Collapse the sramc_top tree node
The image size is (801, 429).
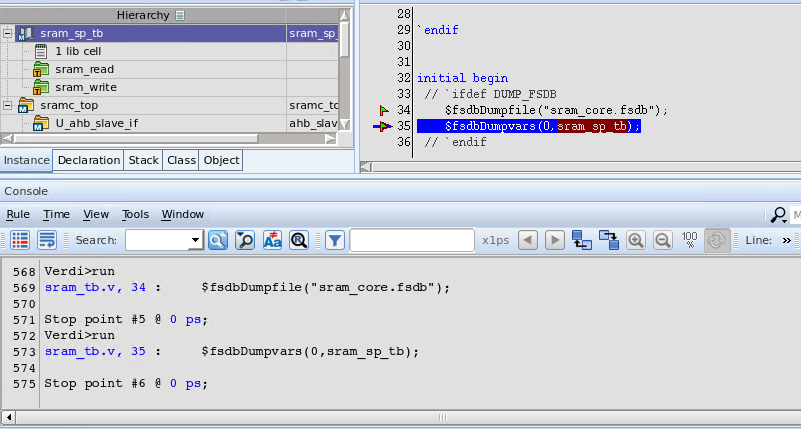tap(8, 105)
